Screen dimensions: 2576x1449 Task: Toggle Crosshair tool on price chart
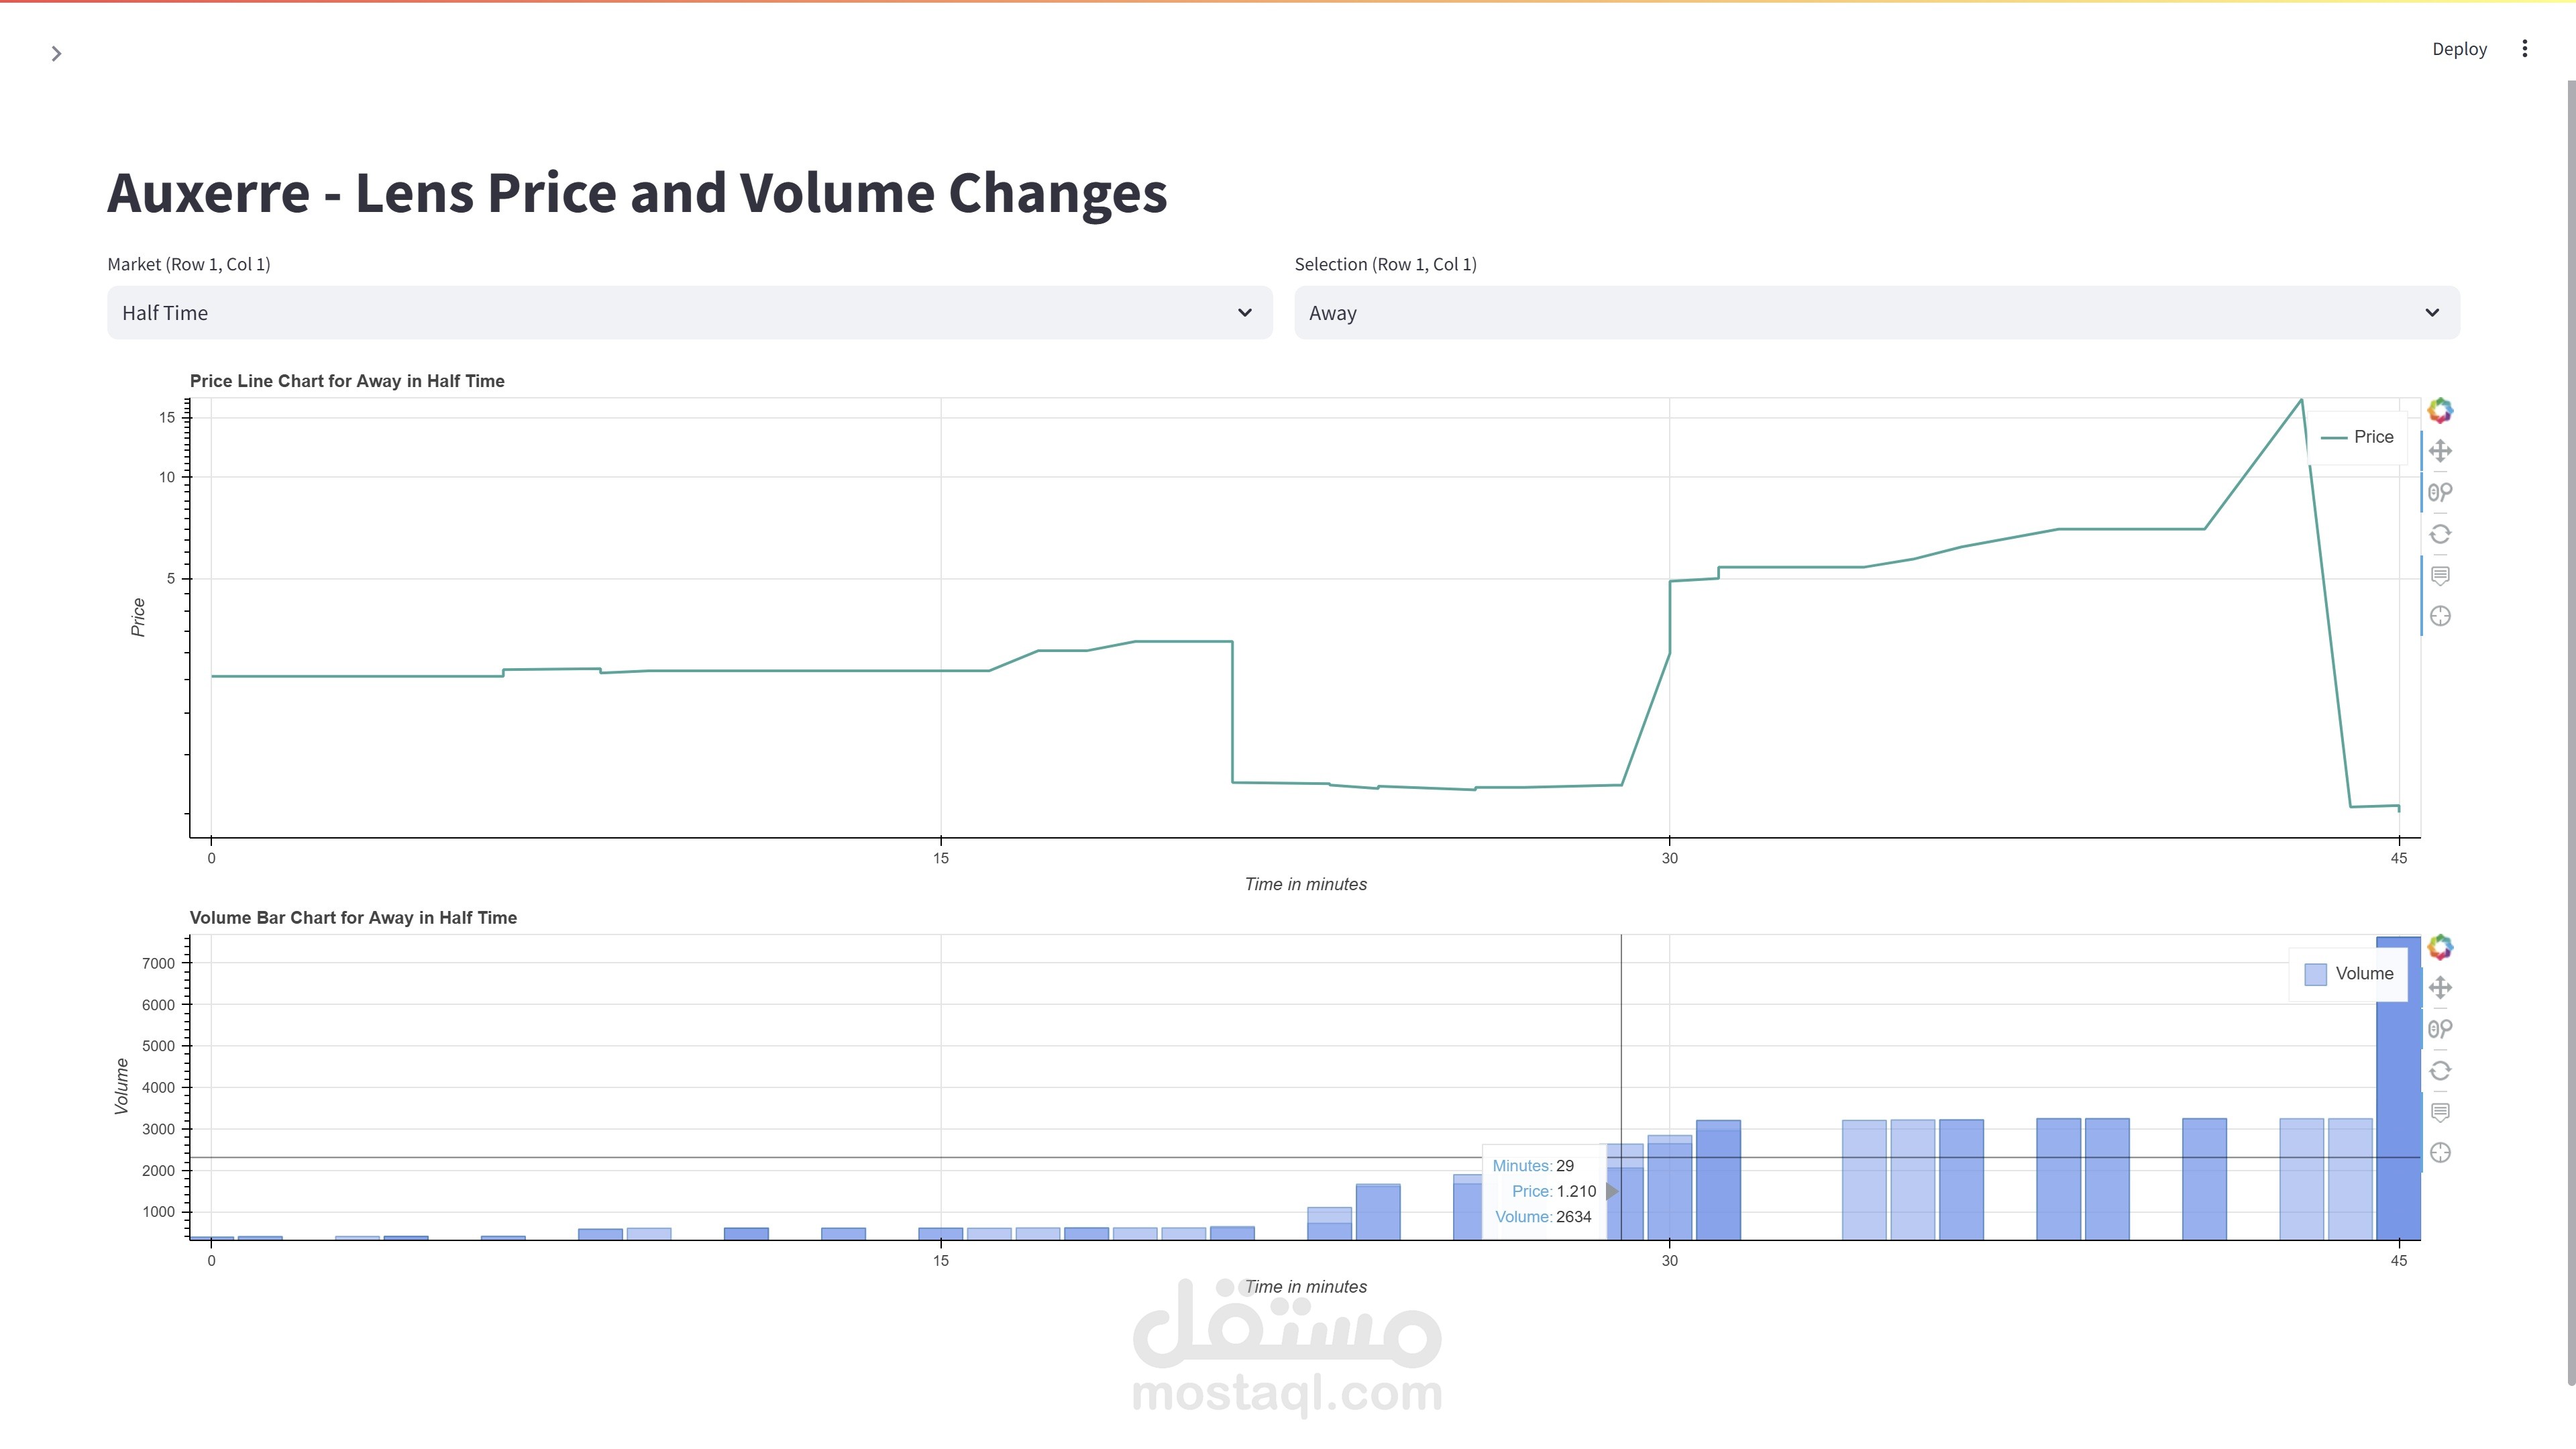pyautogui.click(x=2440, y=616)
